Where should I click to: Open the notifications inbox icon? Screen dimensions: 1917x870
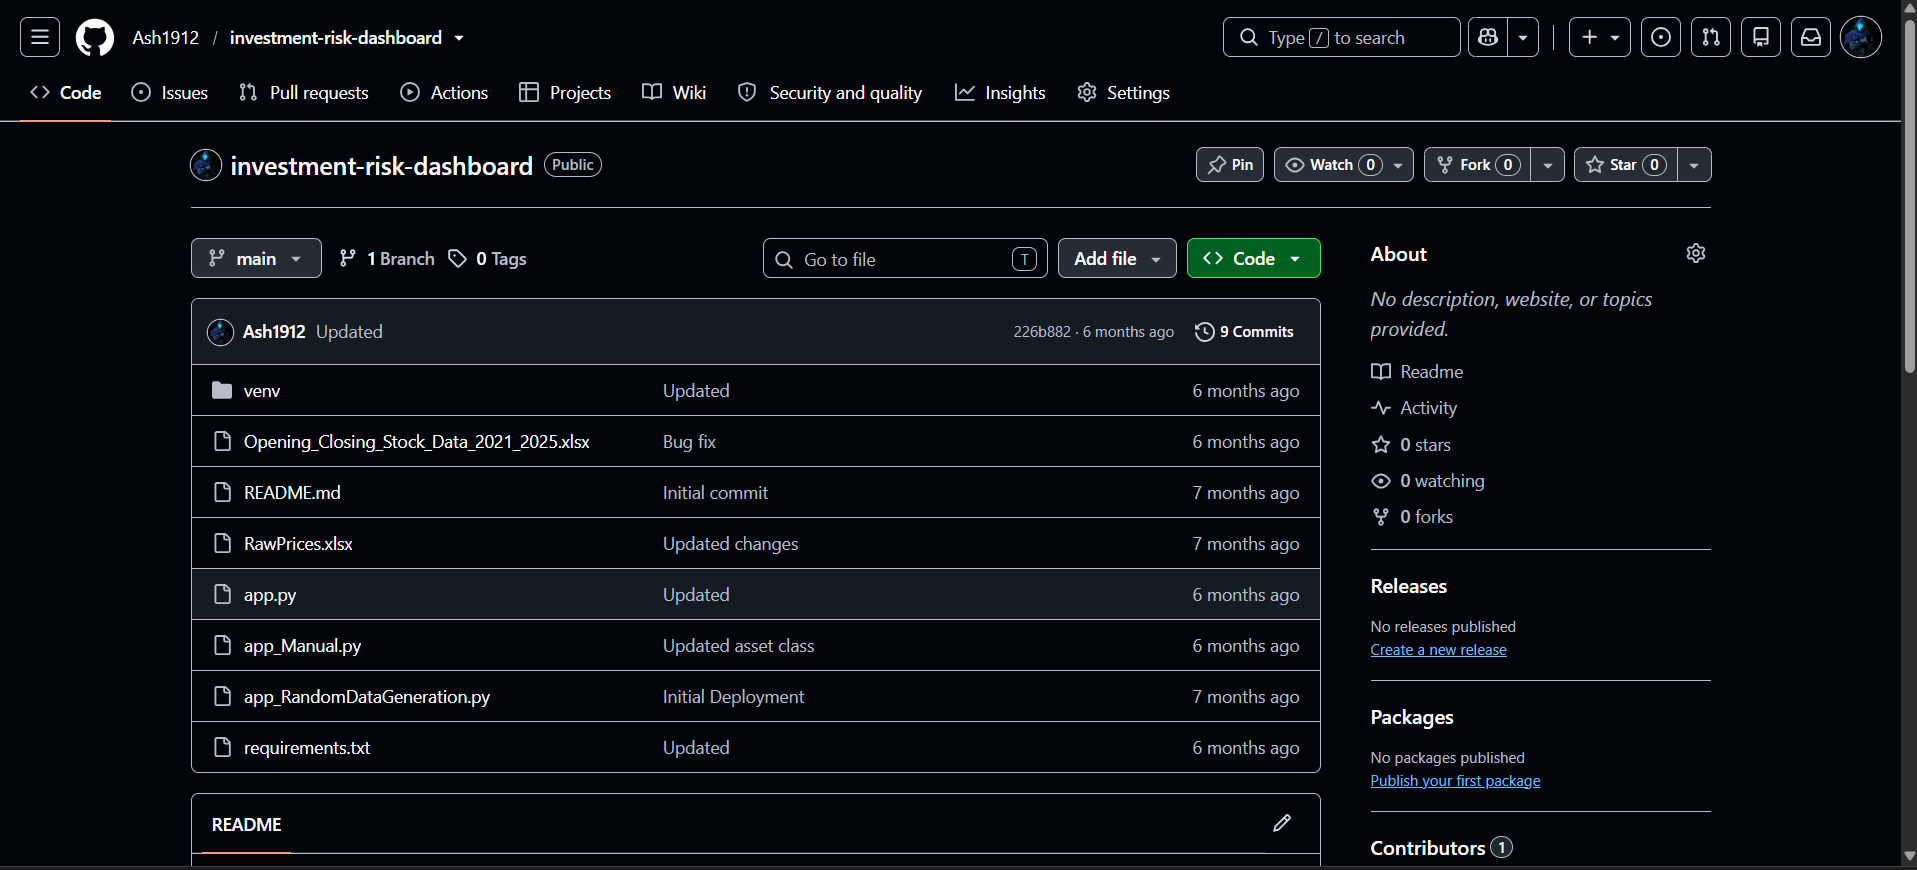[x=1811, y=38]
